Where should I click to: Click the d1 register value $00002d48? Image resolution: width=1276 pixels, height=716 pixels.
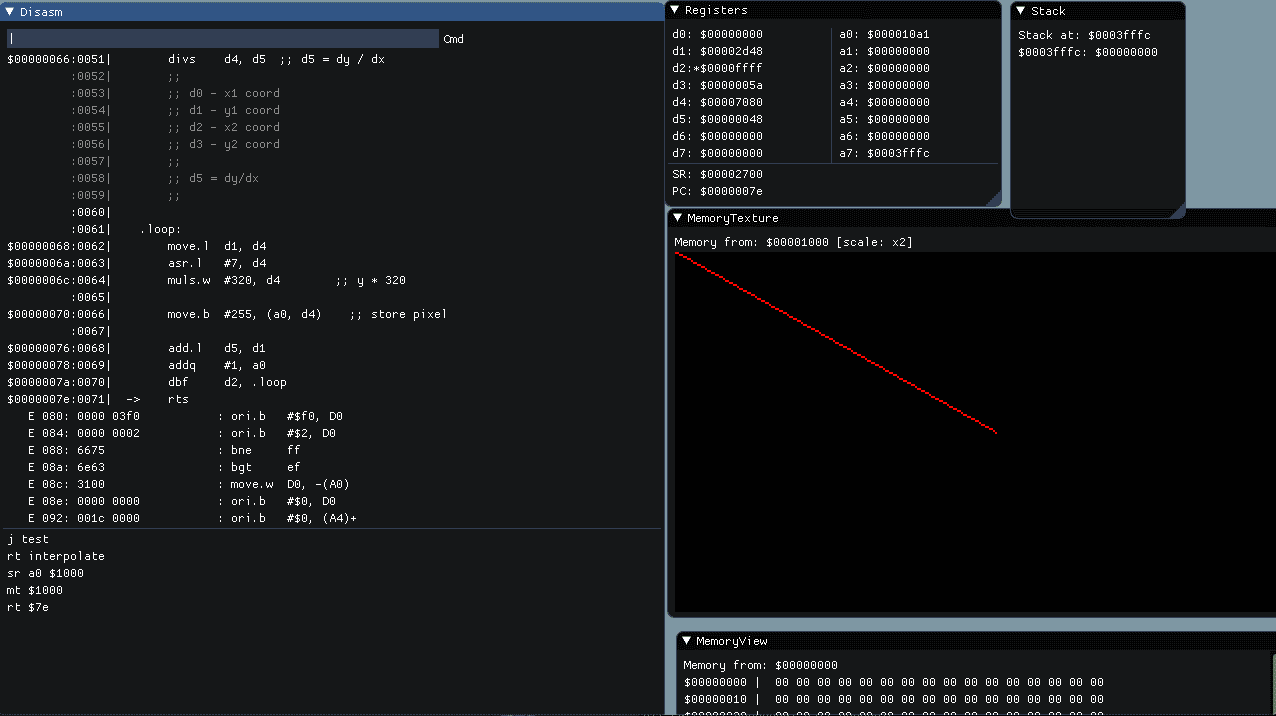pyautogui.click(x=732, y=51)
